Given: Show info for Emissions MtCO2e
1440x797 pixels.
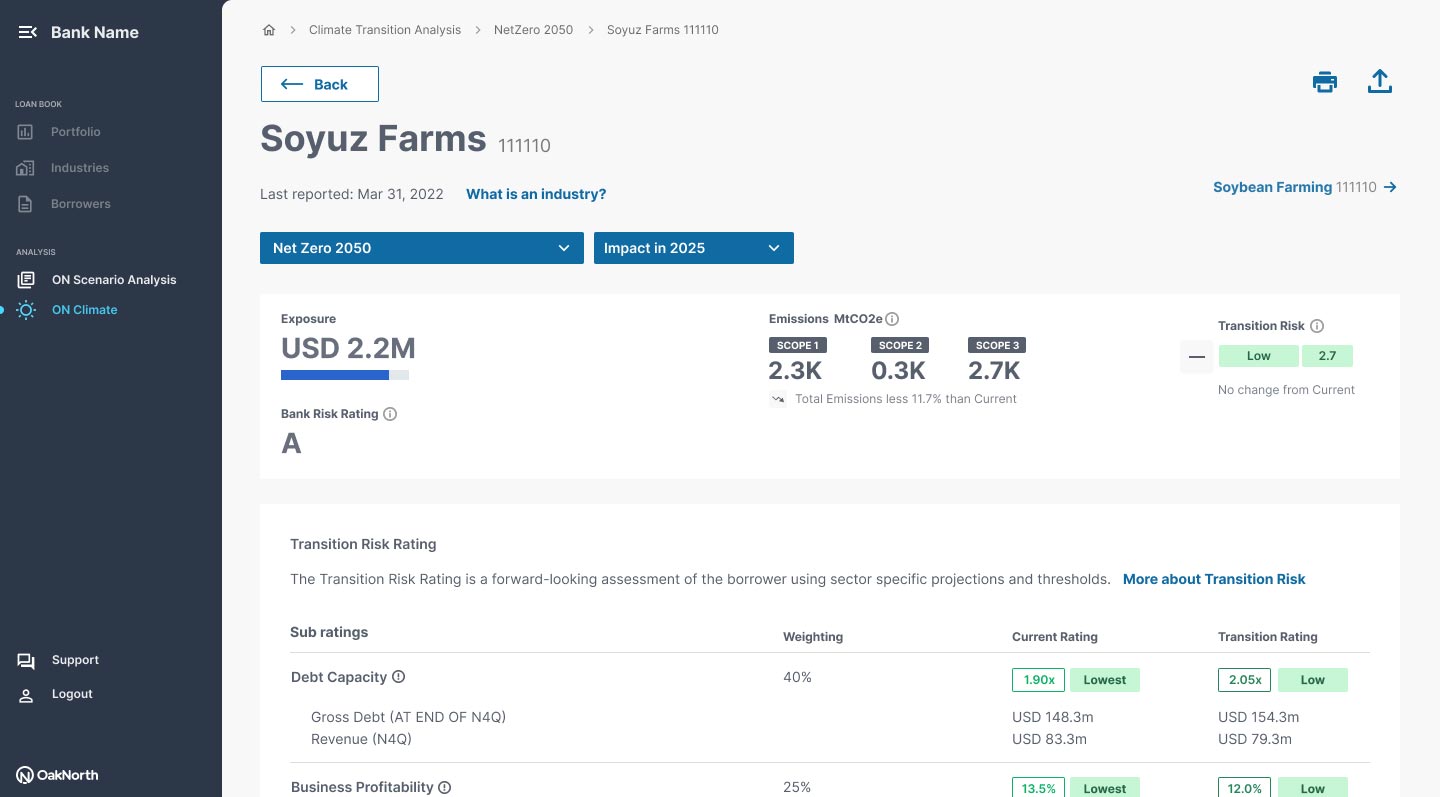Looking at the screenshot, I should [892, 319].
